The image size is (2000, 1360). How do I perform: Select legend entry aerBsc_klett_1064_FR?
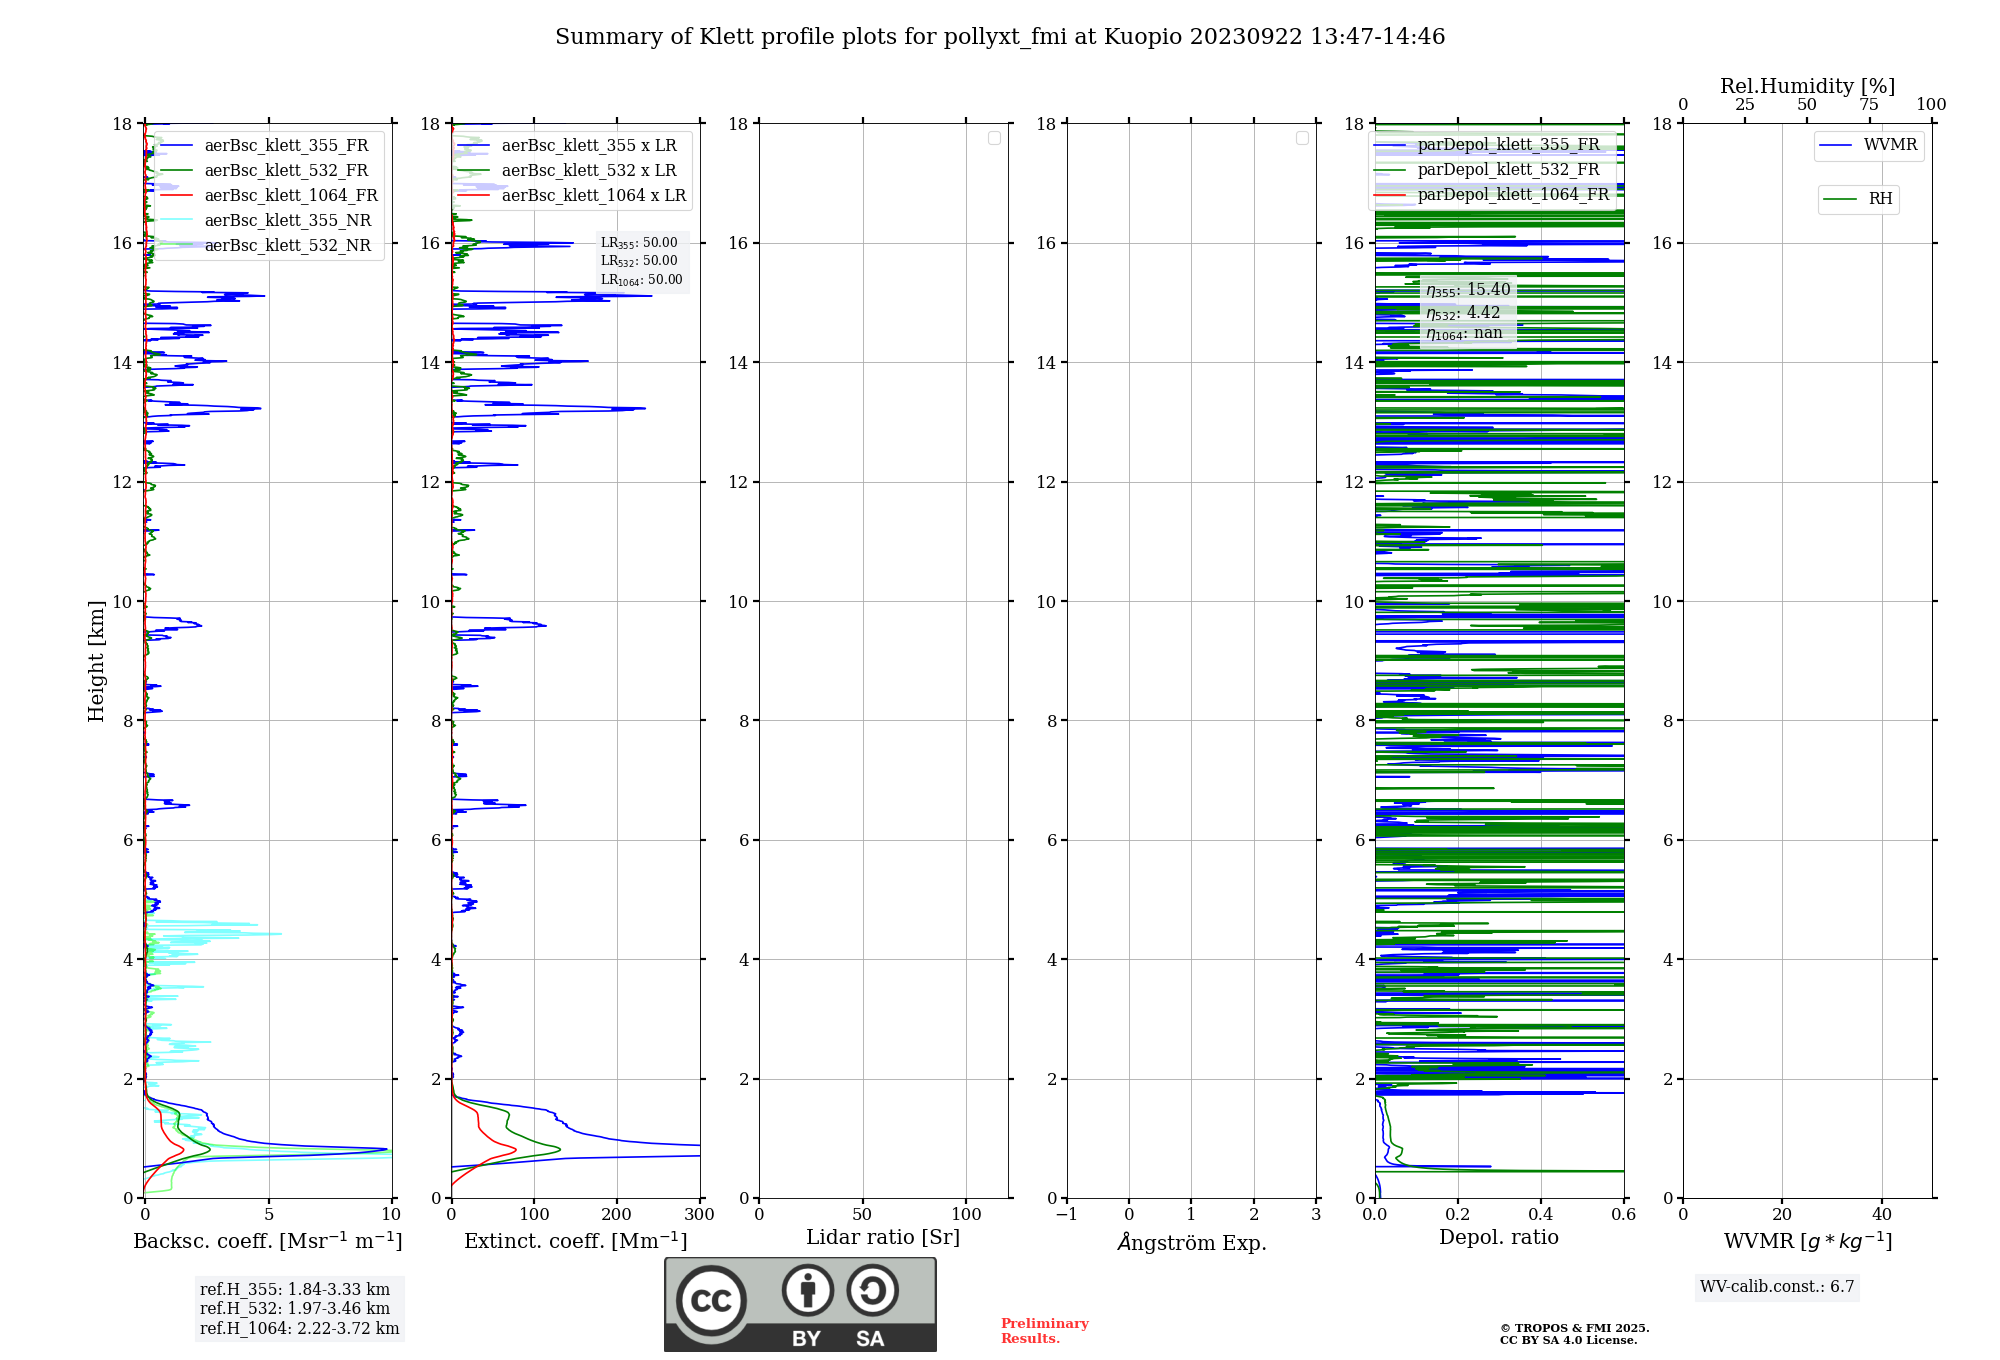point(270,196)
